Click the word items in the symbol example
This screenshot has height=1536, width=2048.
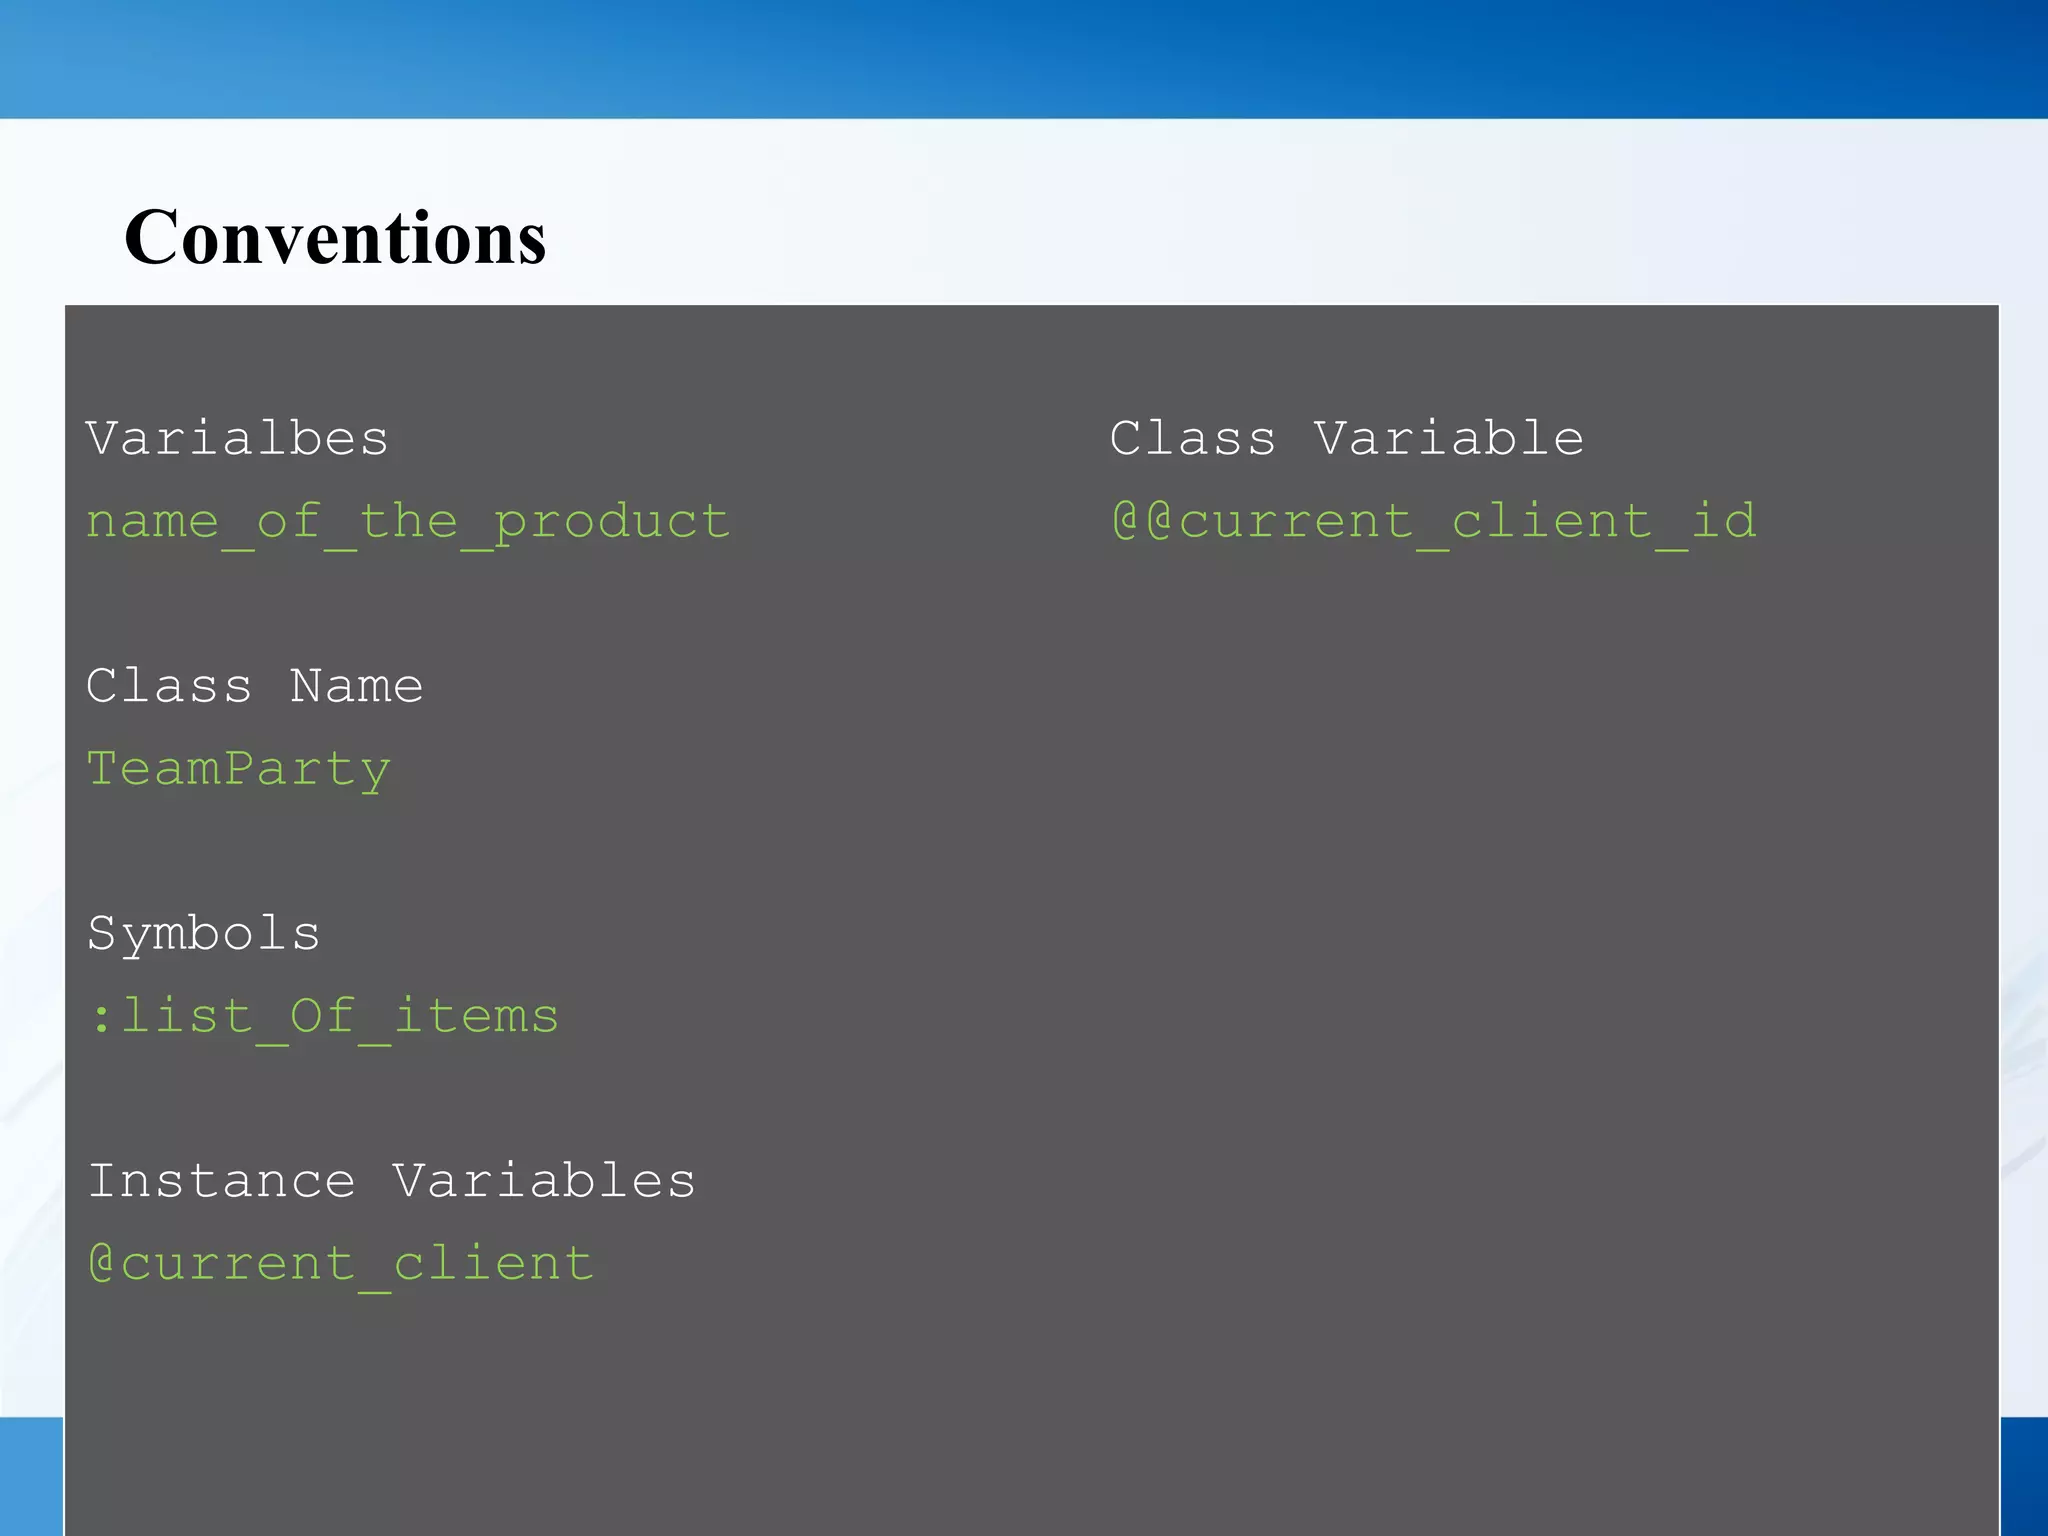(x=477, y=1016)
